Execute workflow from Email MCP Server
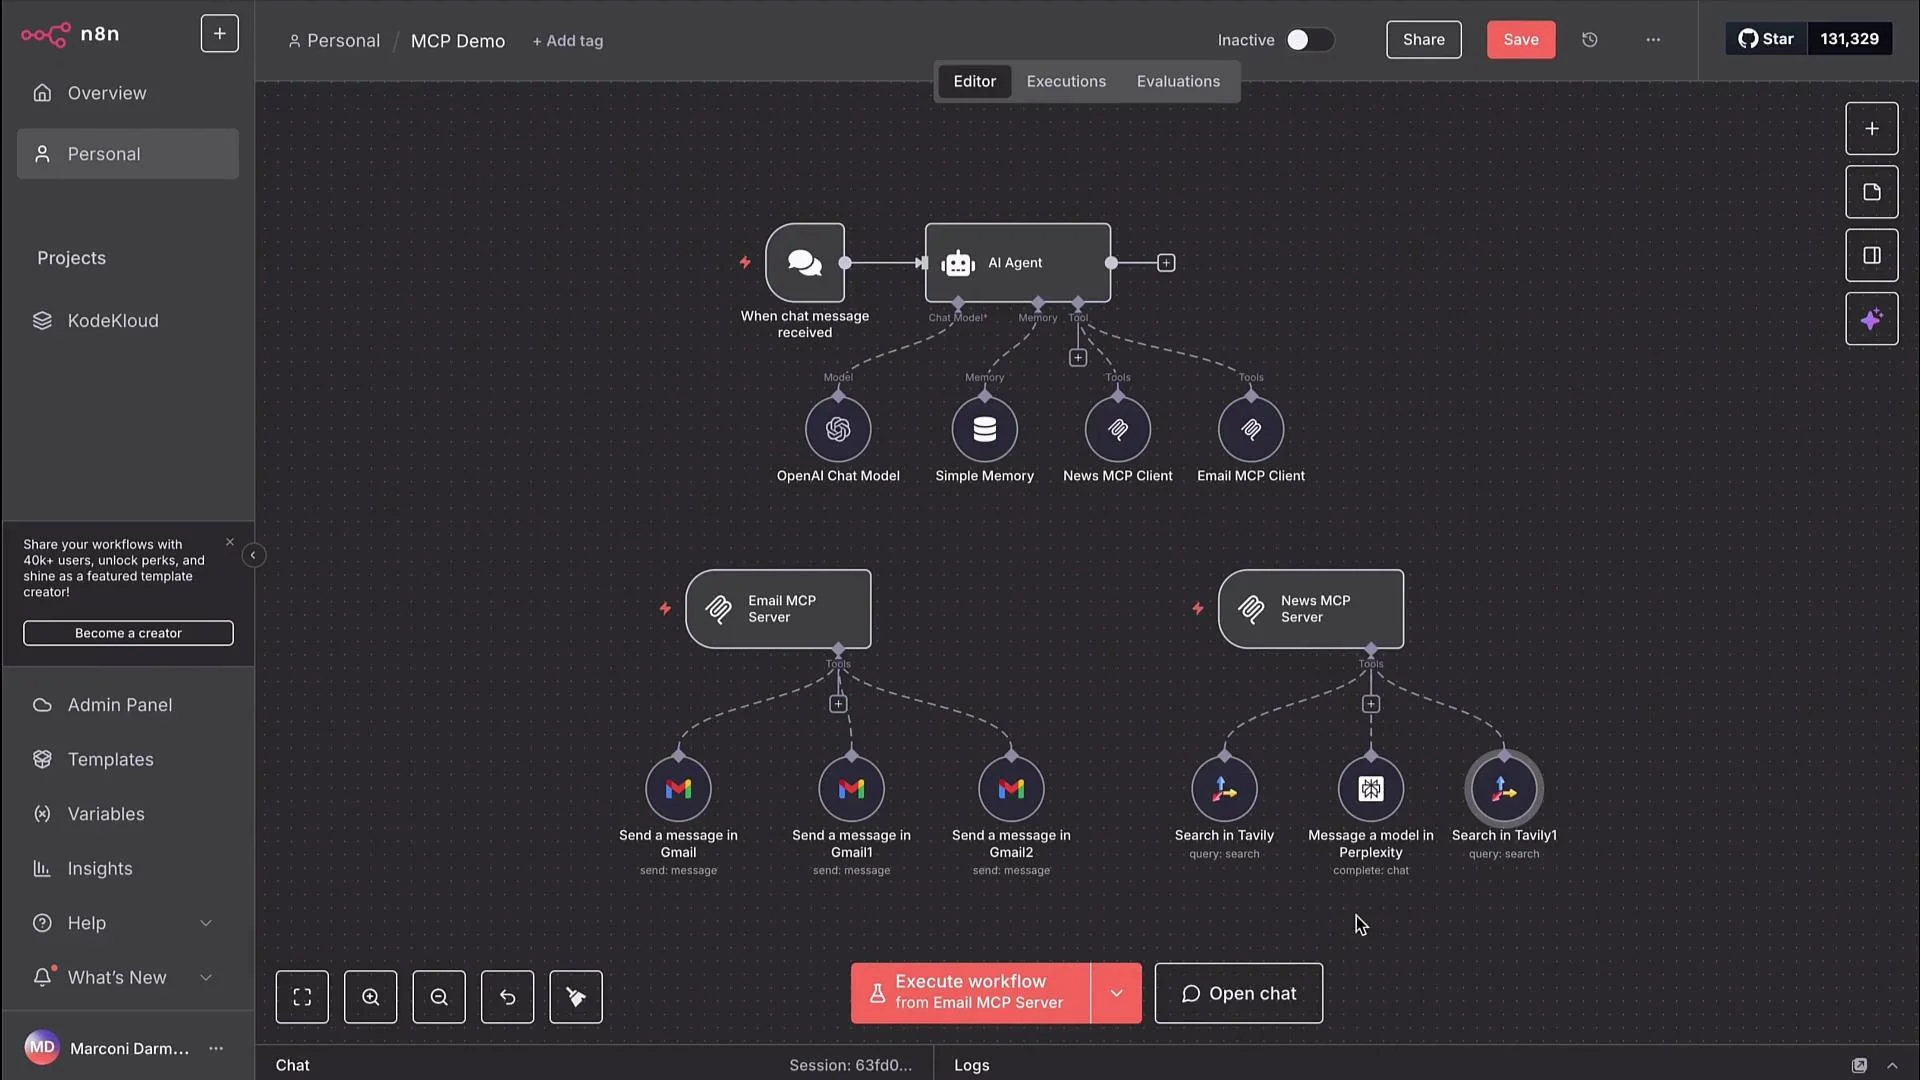 pyautogui.click(x=970, y=993)
